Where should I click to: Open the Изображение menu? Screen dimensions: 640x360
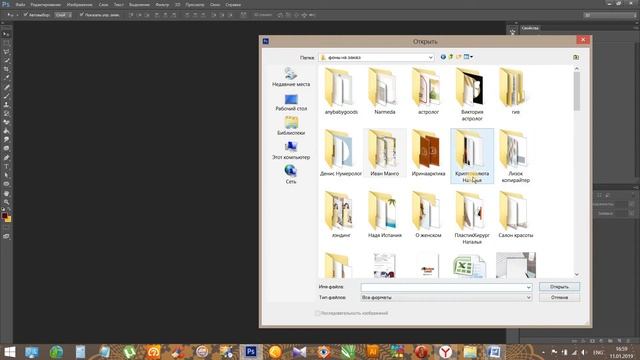pyautogui.click(x=80, y=4)
